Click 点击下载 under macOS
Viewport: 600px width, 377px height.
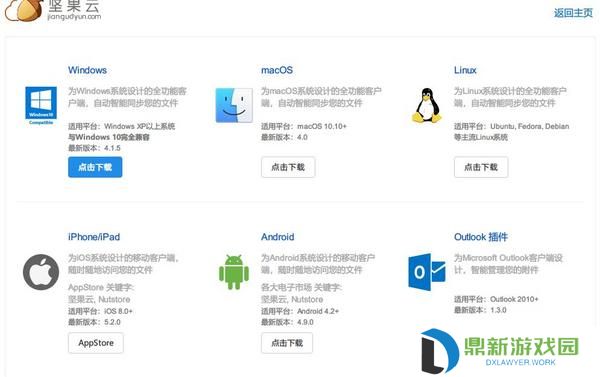point(288,167)
